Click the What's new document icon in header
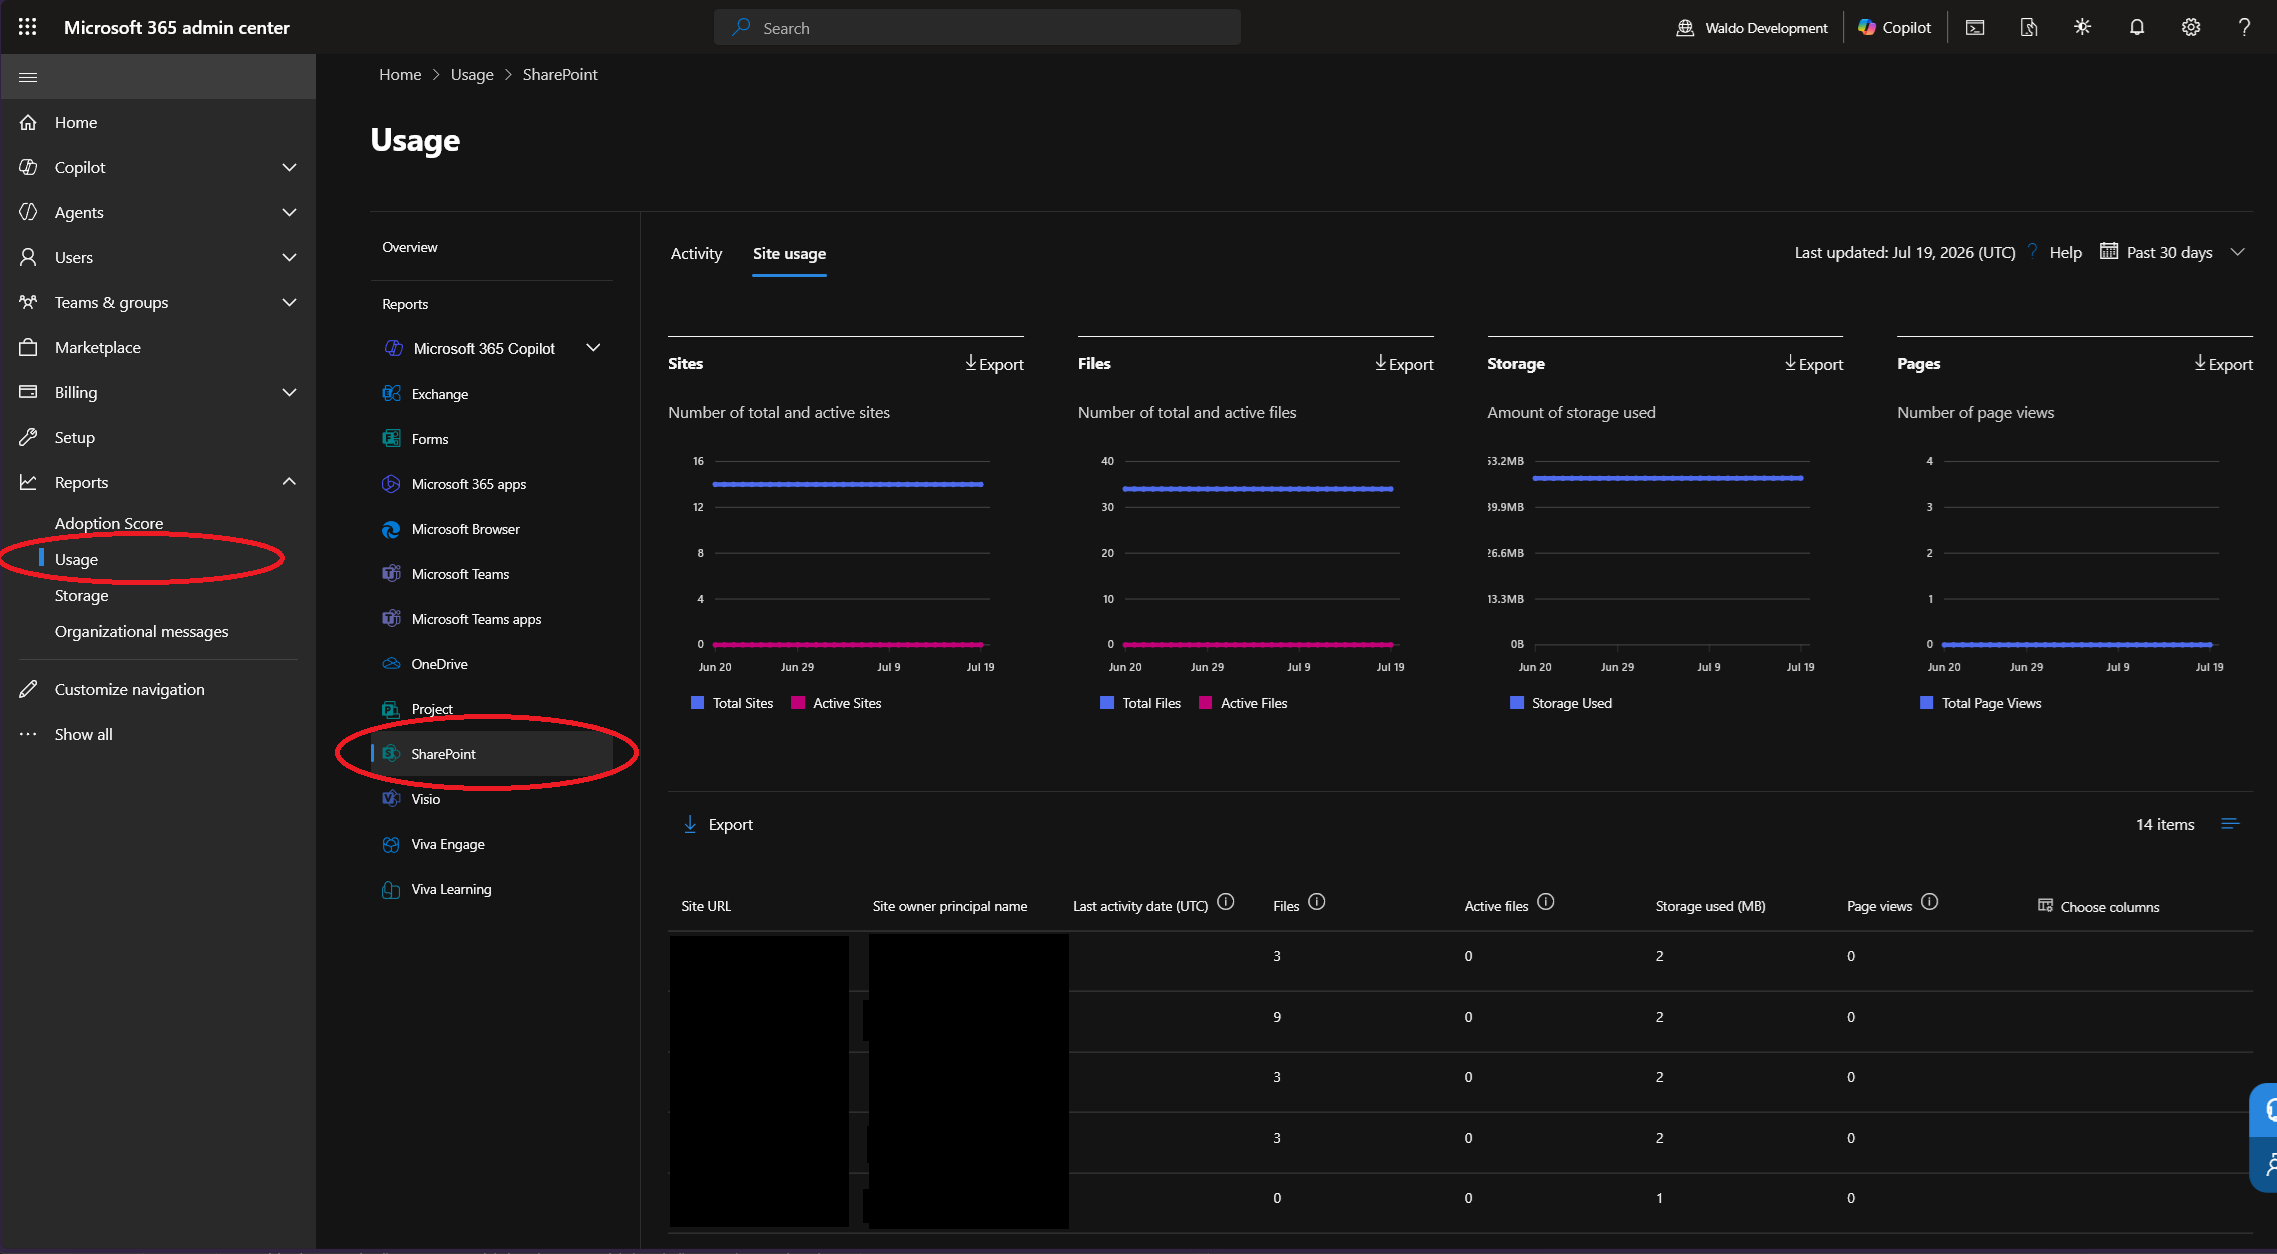This screenshot has width=2277, height=1254. (2028, 27)
